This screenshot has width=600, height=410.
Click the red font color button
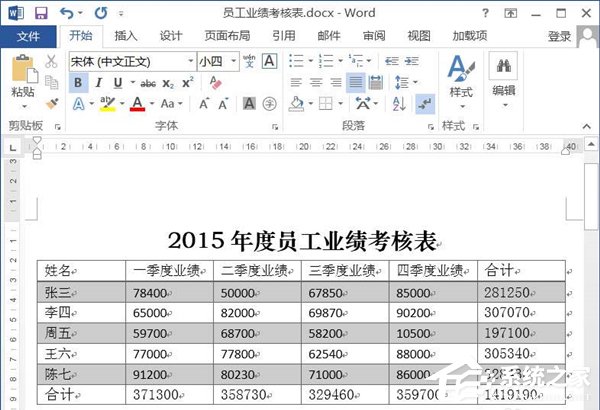coord(137,104)
